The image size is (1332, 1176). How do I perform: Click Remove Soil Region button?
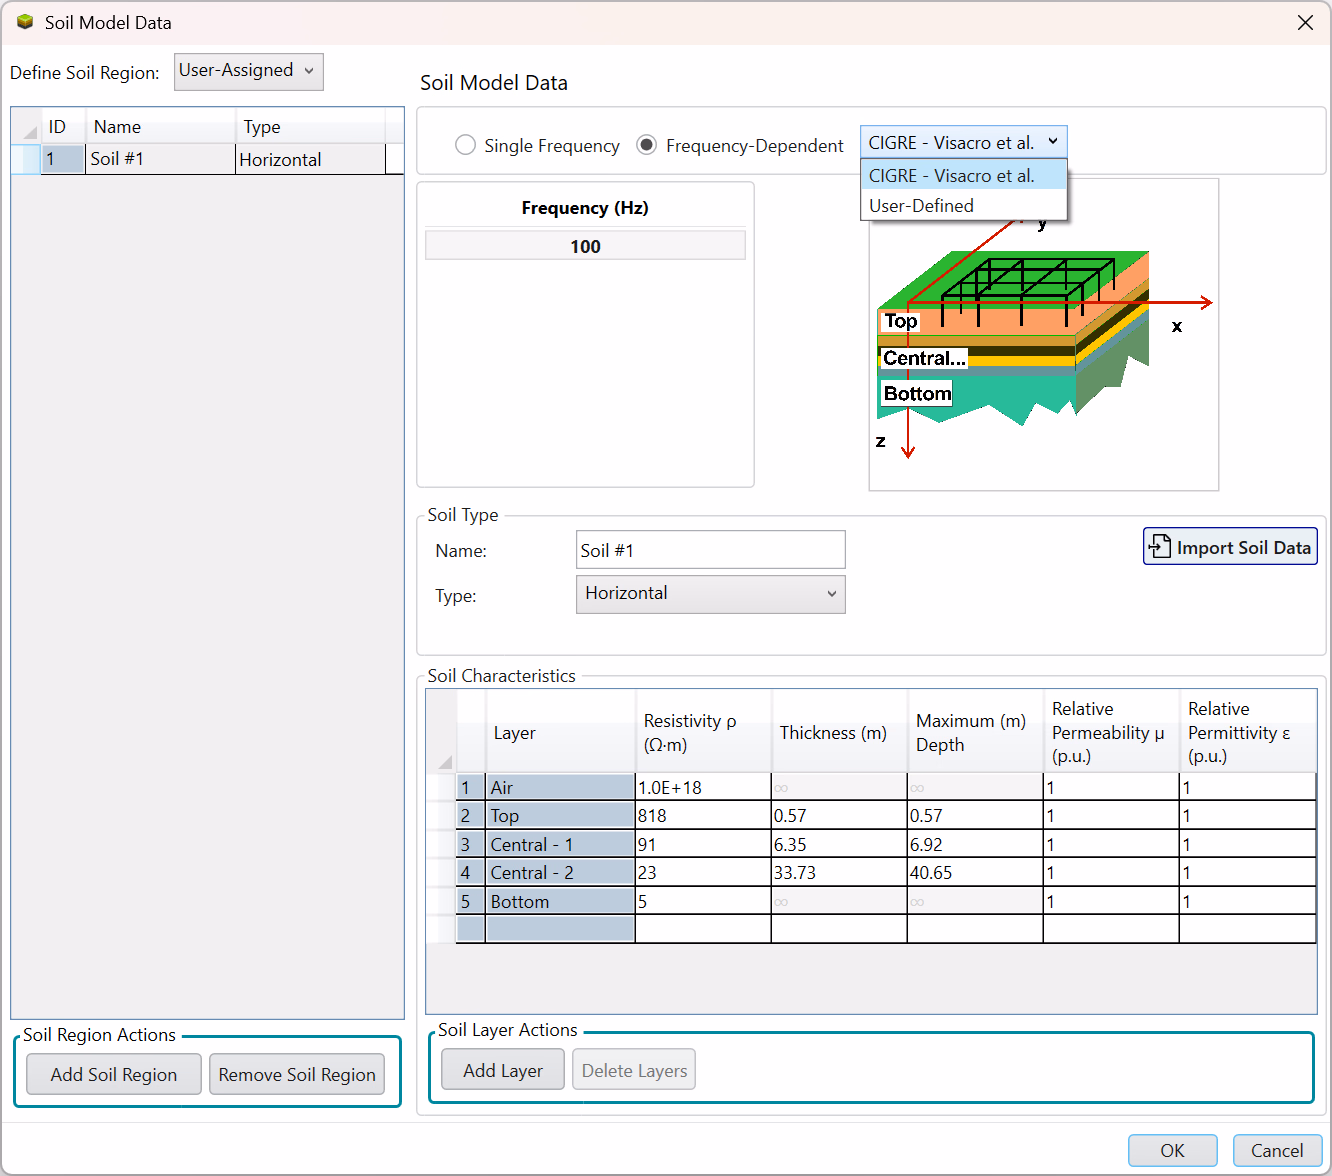click(297, 1074)
